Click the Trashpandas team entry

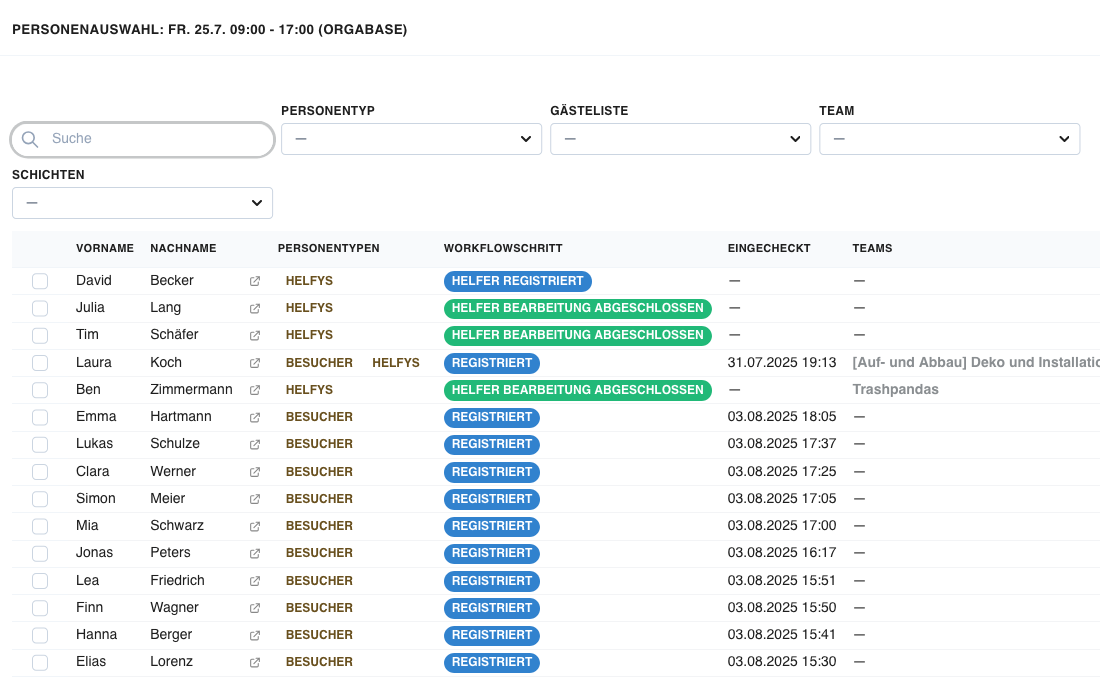(x=895, y=389)
